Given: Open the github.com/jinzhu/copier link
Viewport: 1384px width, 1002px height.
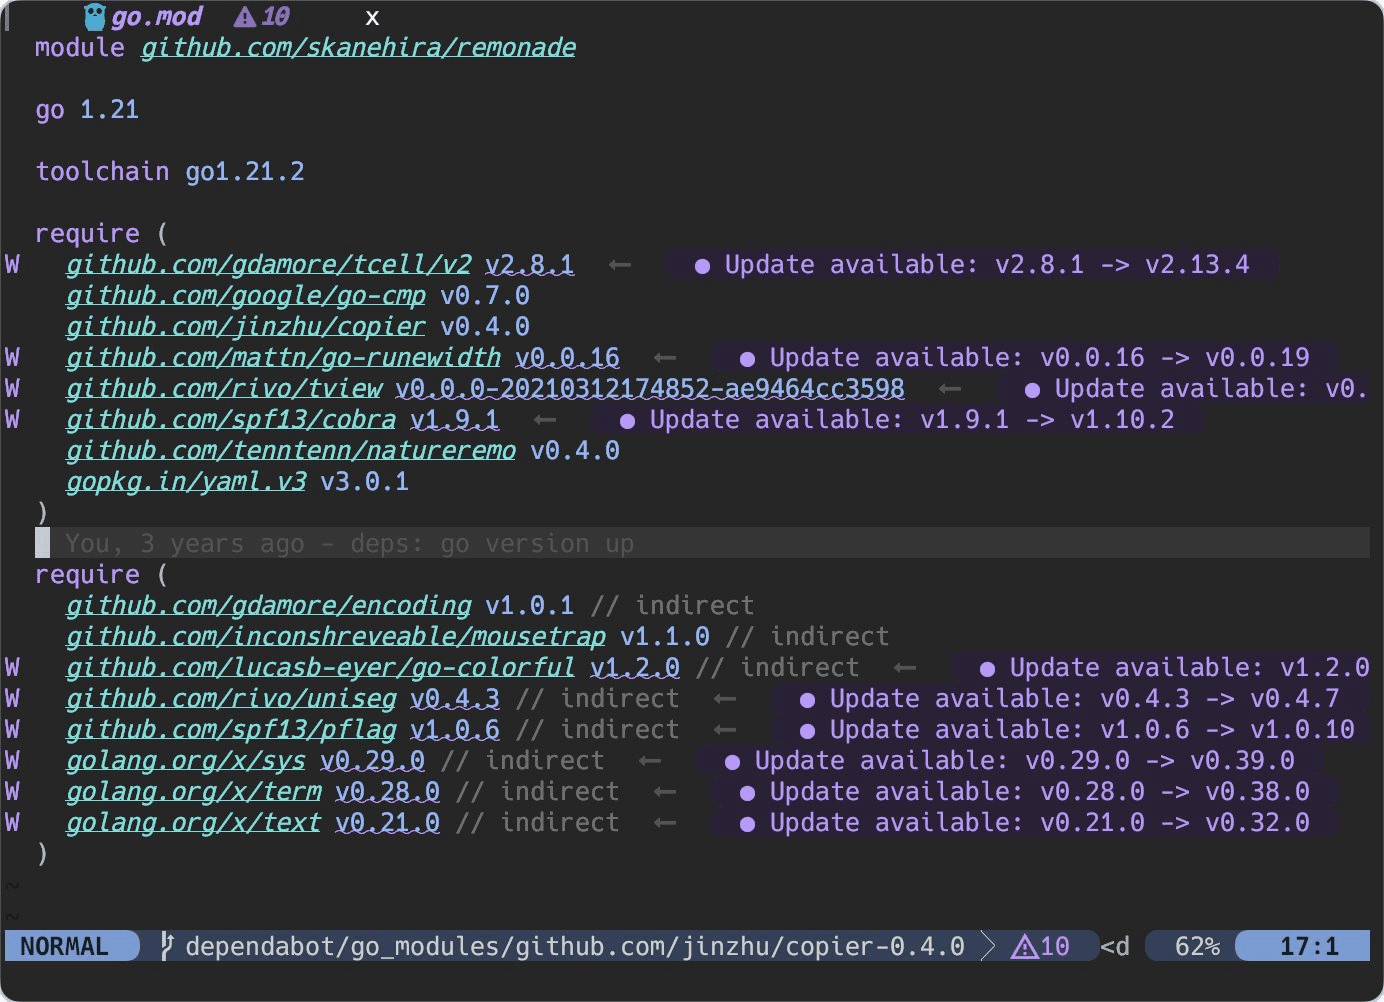Looking at the screenshot, I should (245, 326).
